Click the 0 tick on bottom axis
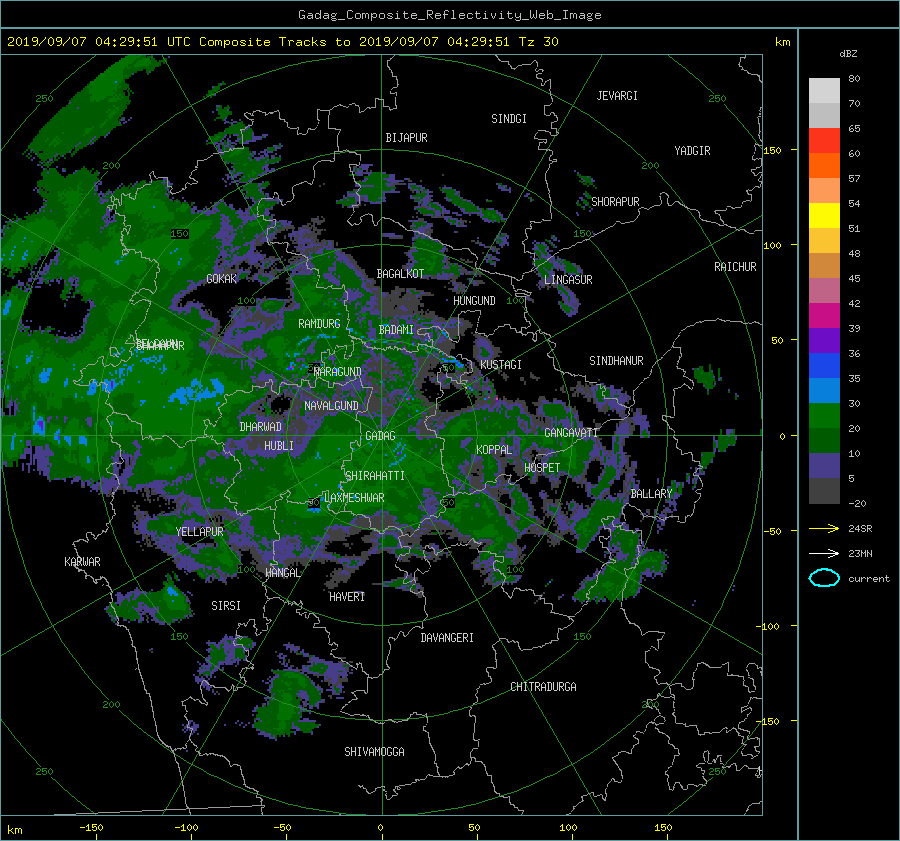The image size is (900, 841). click(x=380, y=828)
